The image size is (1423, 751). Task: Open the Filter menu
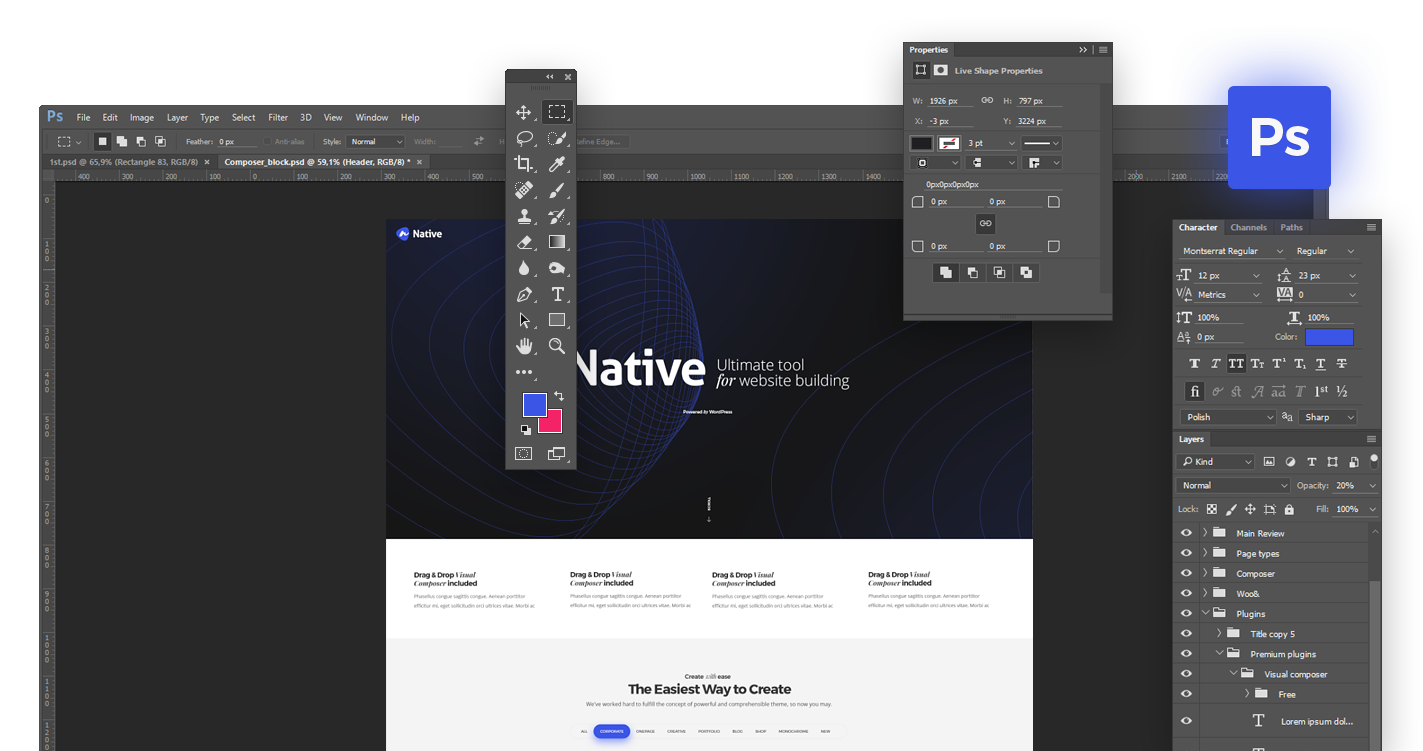(x=278, y=117)
